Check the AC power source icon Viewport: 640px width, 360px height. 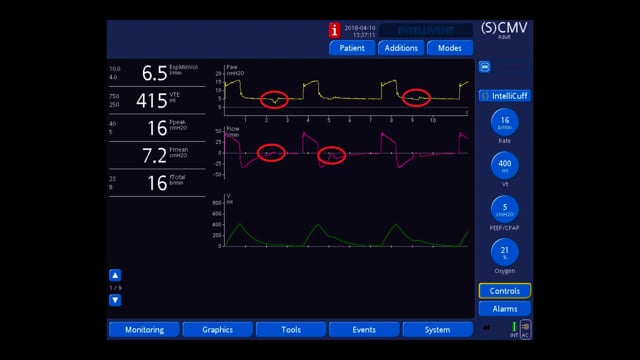click(525, 329)
